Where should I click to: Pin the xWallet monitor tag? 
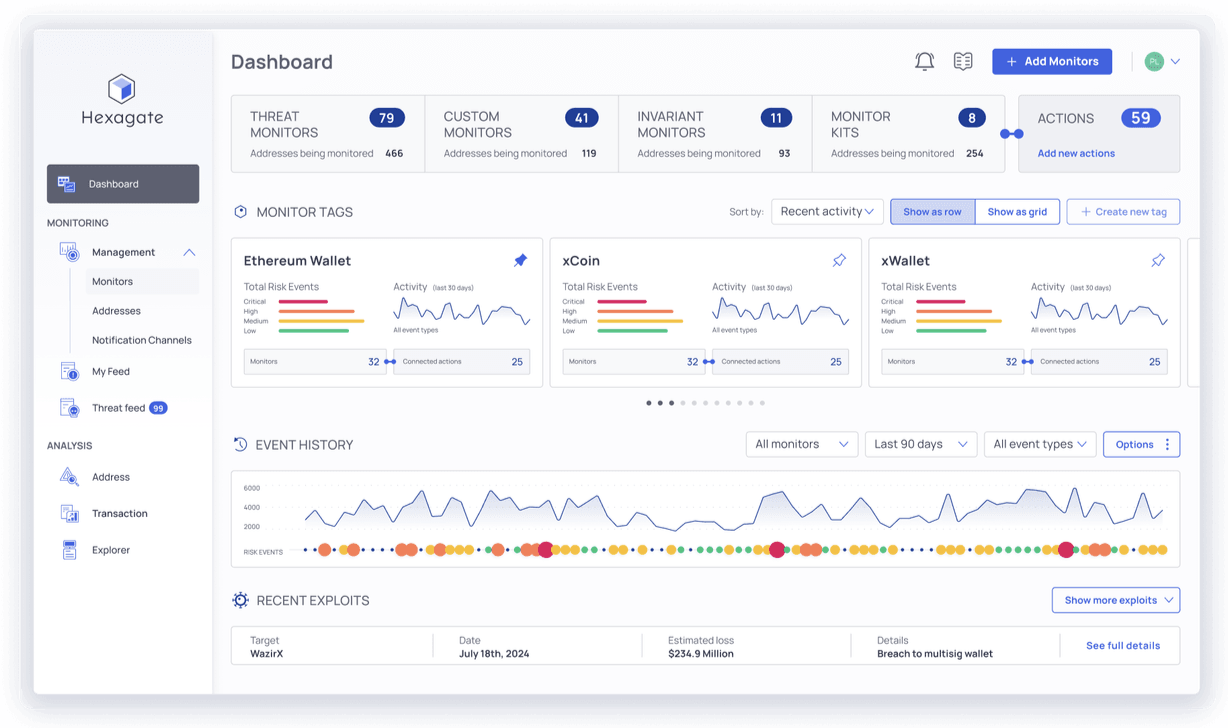click(1157, 260)
